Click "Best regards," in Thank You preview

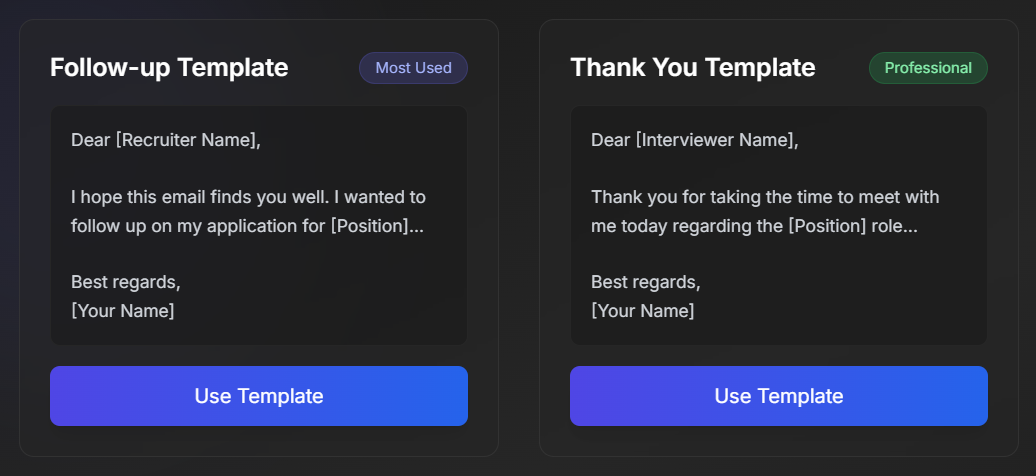click(x=646, y=282)
